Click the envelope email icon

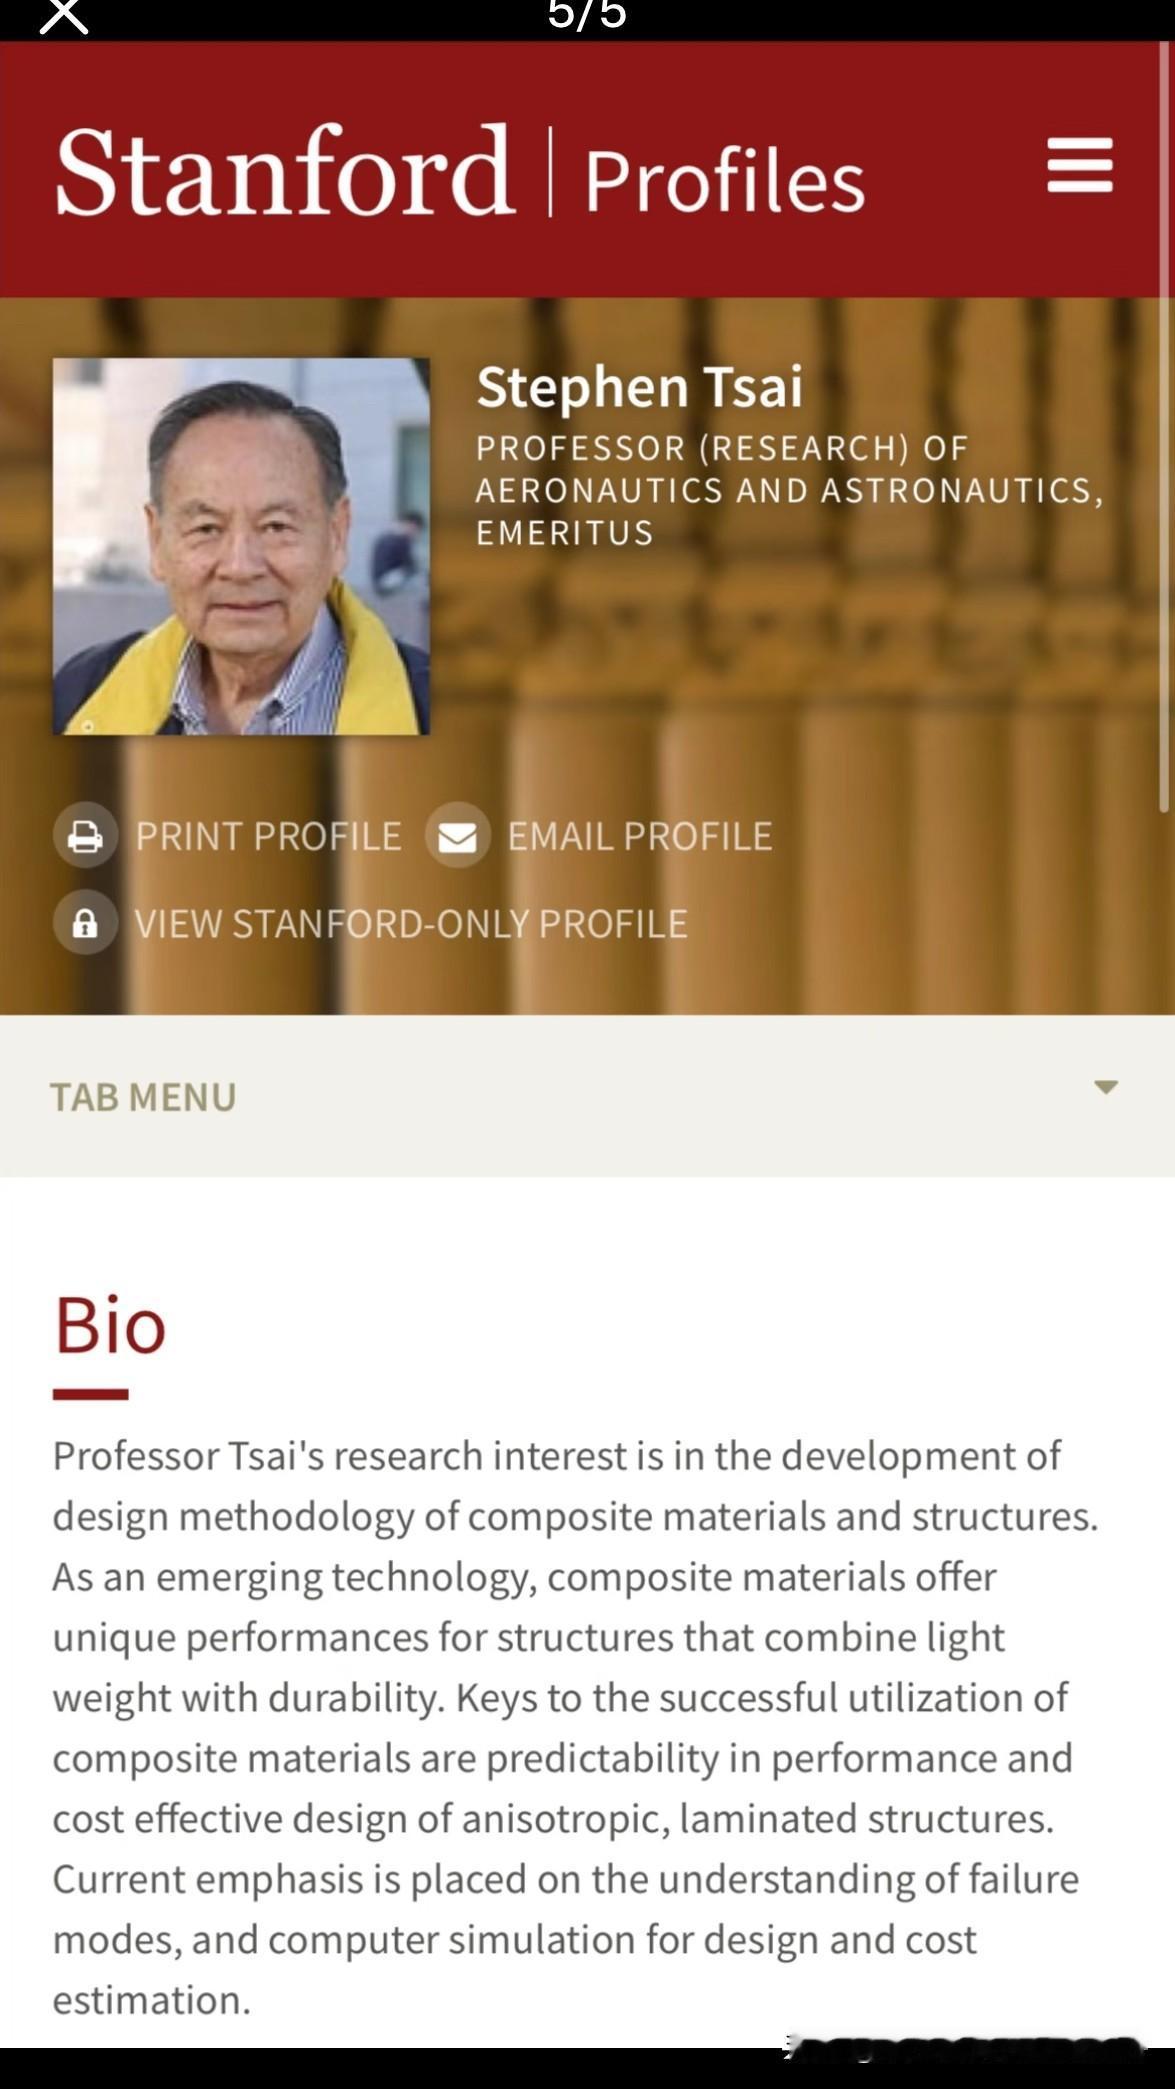457,835
